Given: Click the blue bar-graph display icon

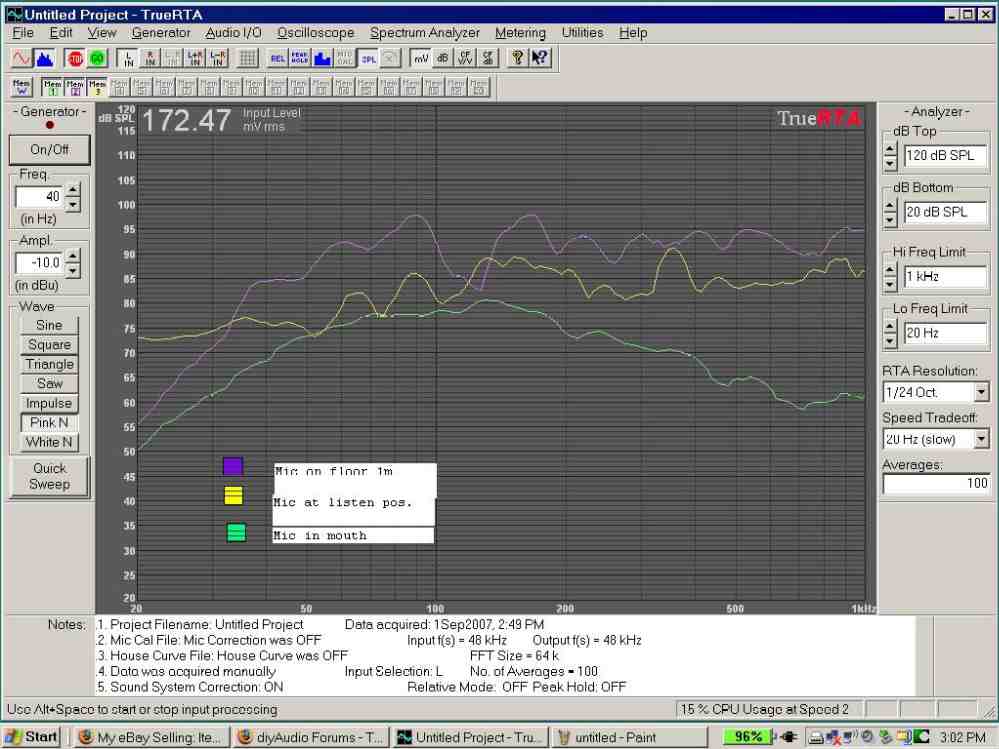Looking at the screenshot, I should click(x=322, y=59).
